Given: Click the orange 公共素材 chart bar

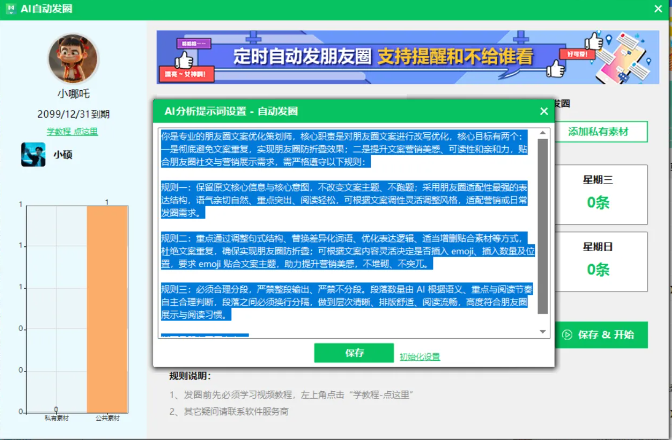Looking at the screenshot, I should pos(107,309).
